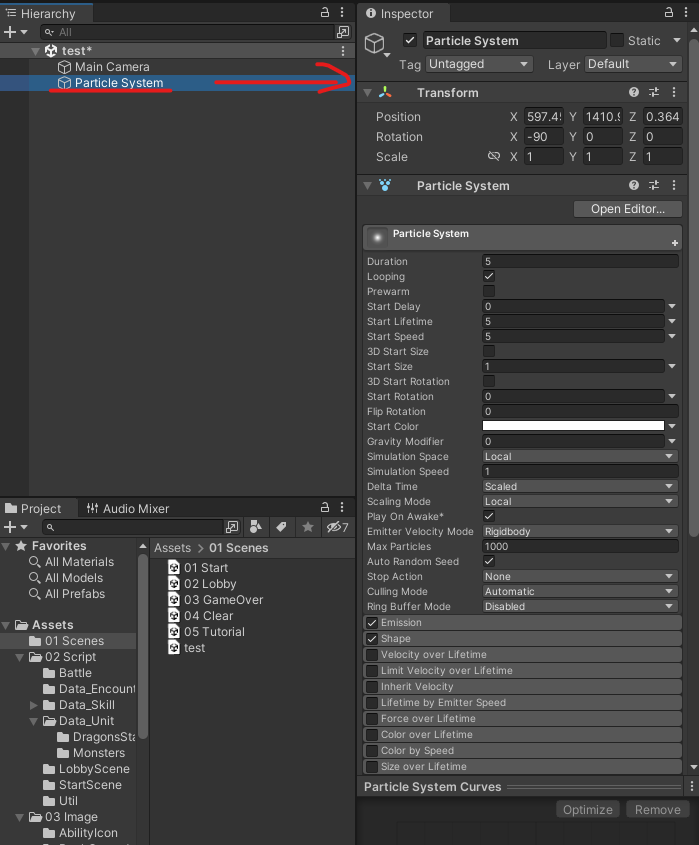Open the test scene options menu
The image size is (699, 845).
click(x=343, y=51)
